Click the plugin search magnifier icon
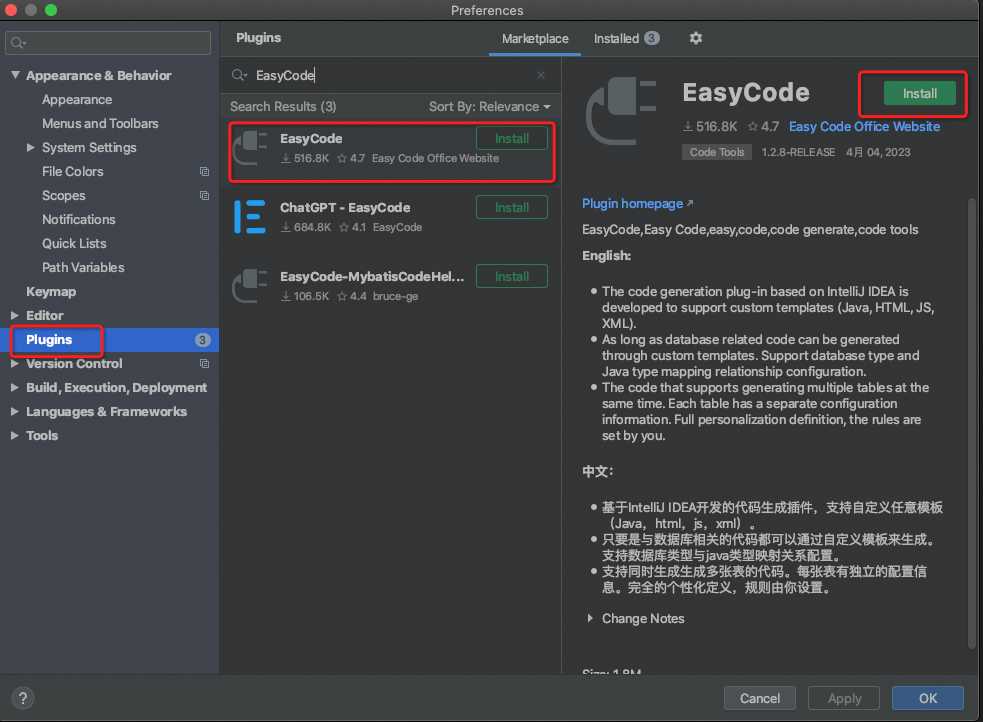Viewport: 983px width, 722px height. coord(239,75)
